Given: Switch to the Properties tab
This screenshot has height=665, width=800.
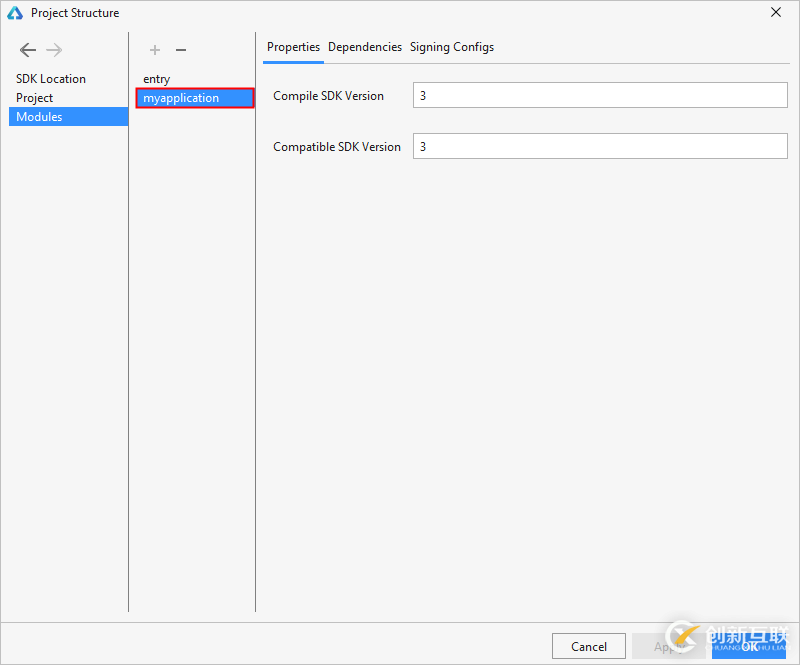Looking at the screenshot, I should coord(293,47).
